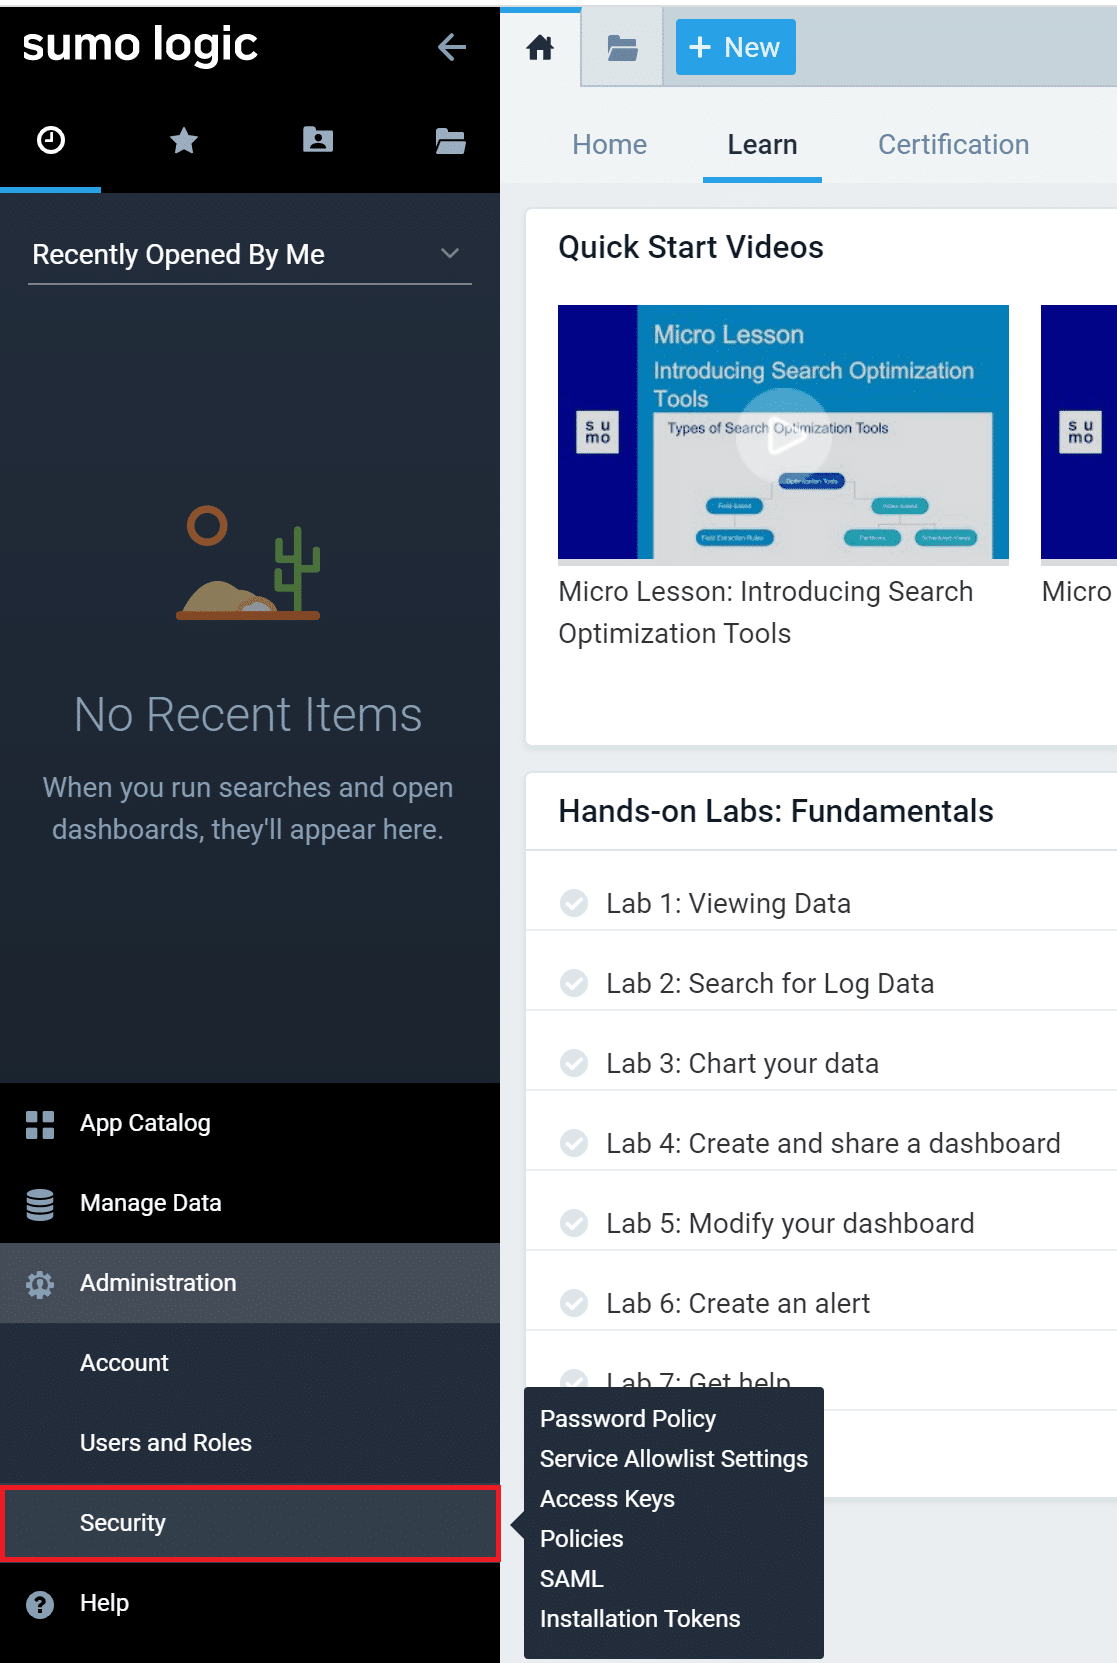Open Lab 4: Create and share a dashboard
The image size is (1117, 1663).
(x=833, y=1143)
